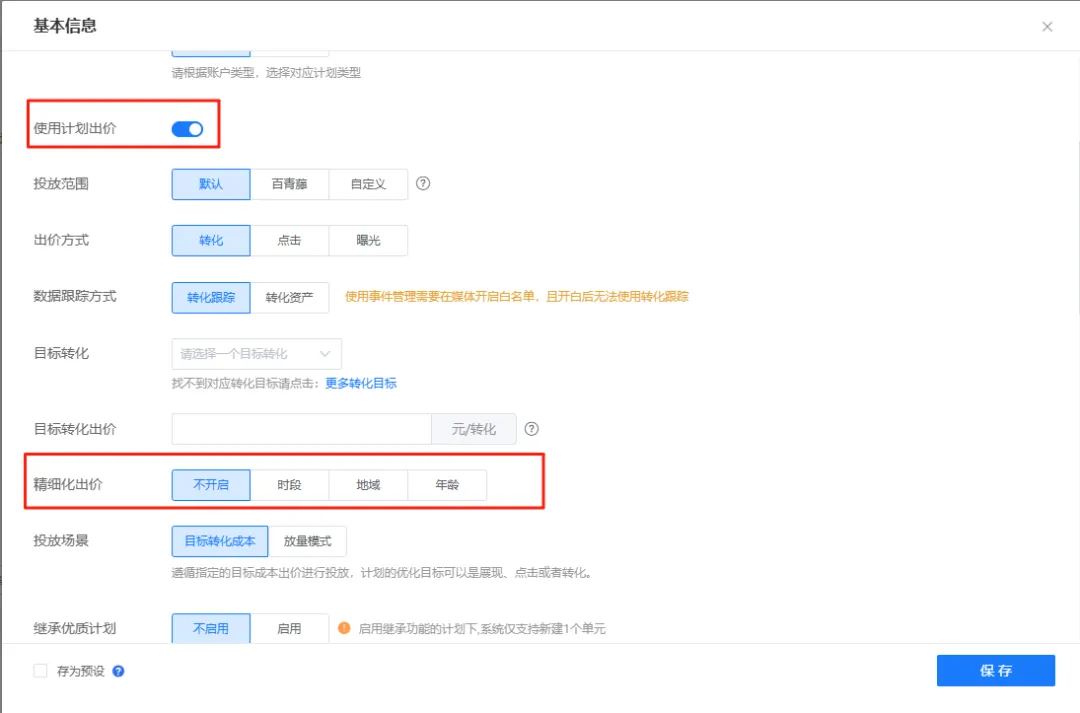Toggle the 使用计划出价 switch

click(187, 129)
